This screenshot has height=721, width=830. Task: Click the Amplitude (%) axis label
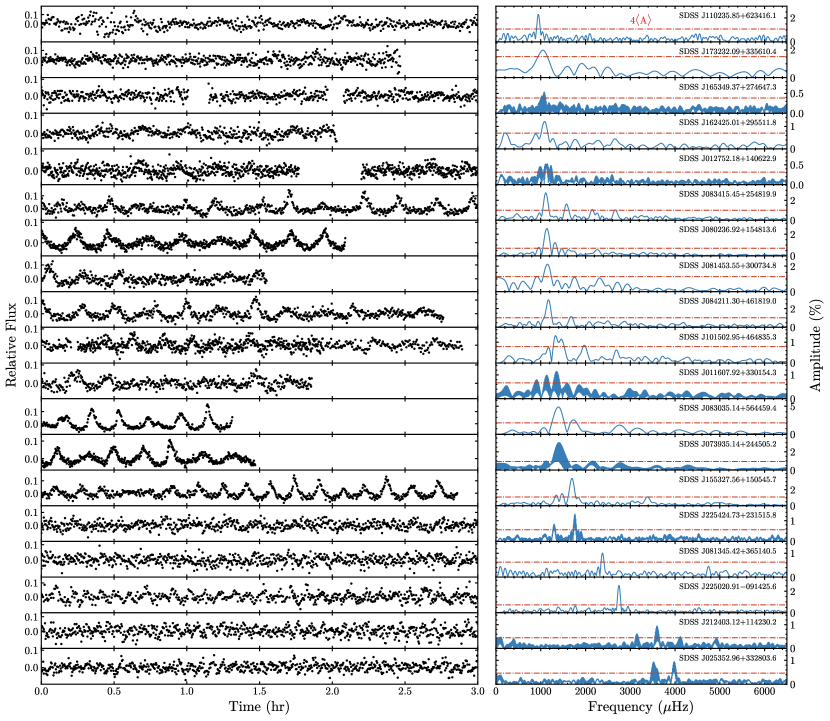pyautogui.click(x=816, y=345)
